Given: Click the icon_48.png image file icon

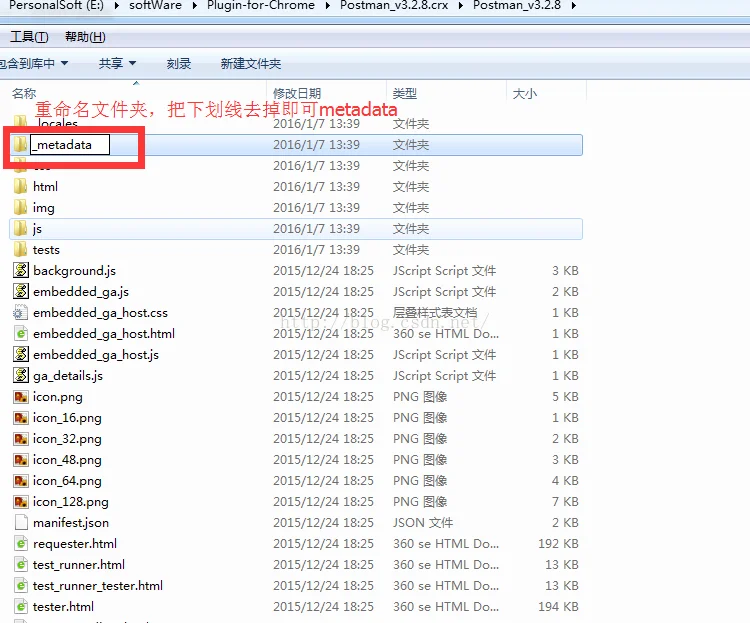Looking at the screenshot, I should point(21,460).
